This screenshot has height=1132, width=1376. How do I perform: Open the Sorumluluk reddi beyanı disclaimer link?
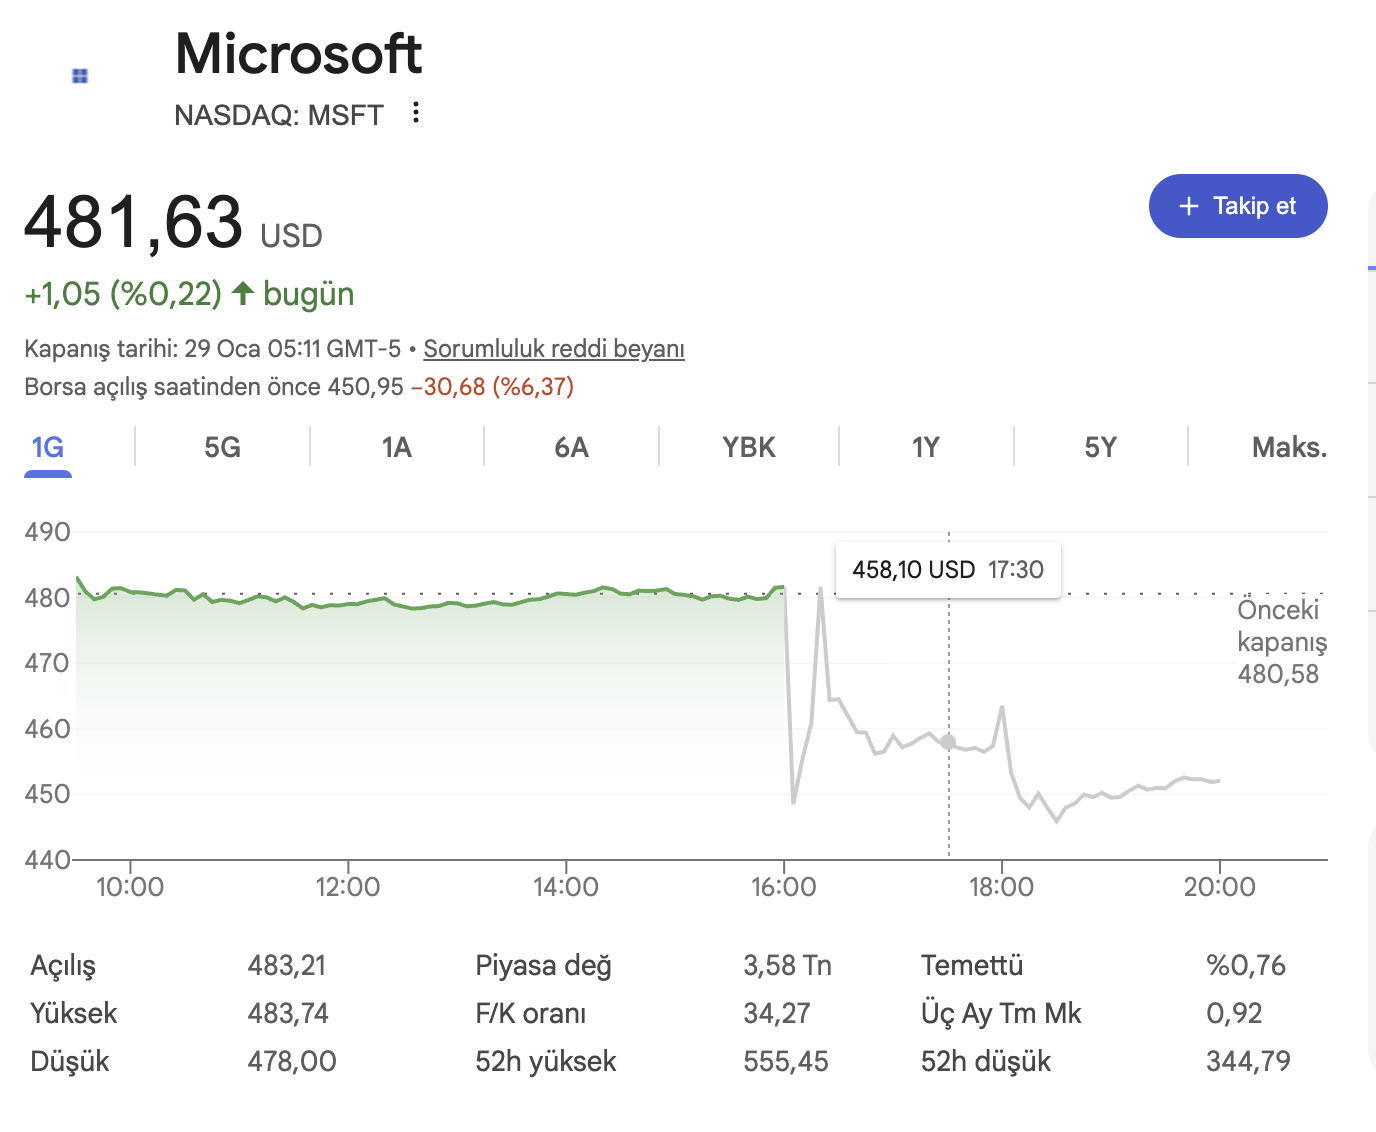(x=553, y=348)
